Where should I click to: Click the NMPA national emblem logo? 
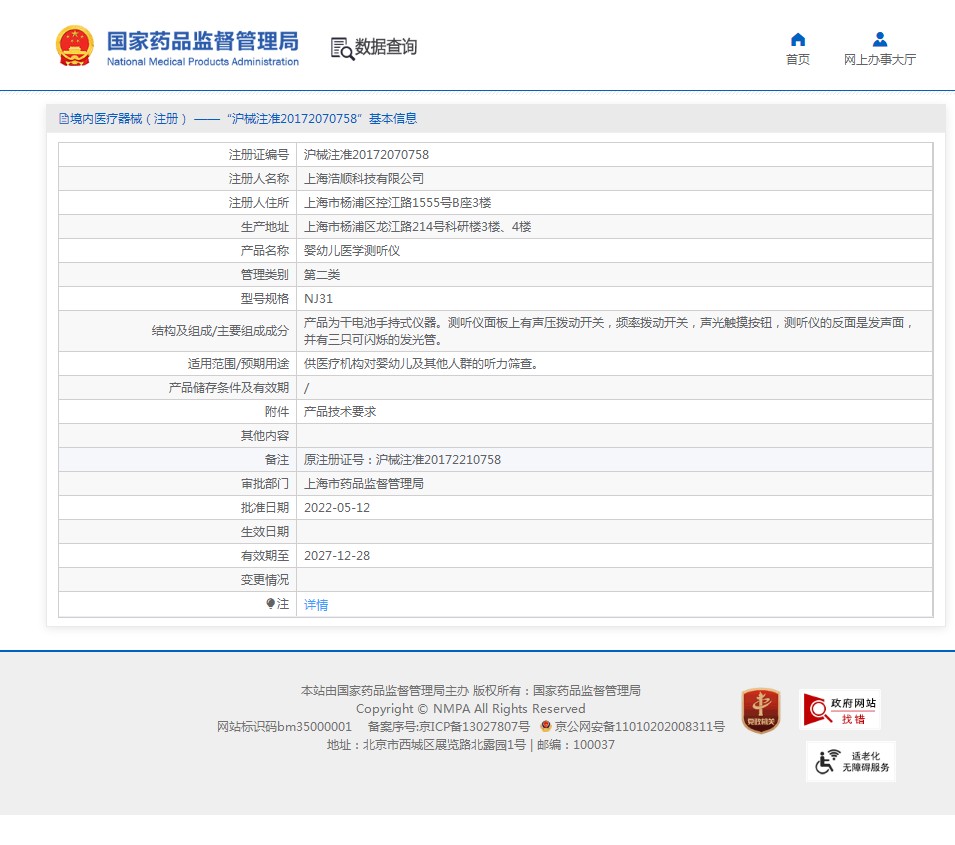coord(75,46)
